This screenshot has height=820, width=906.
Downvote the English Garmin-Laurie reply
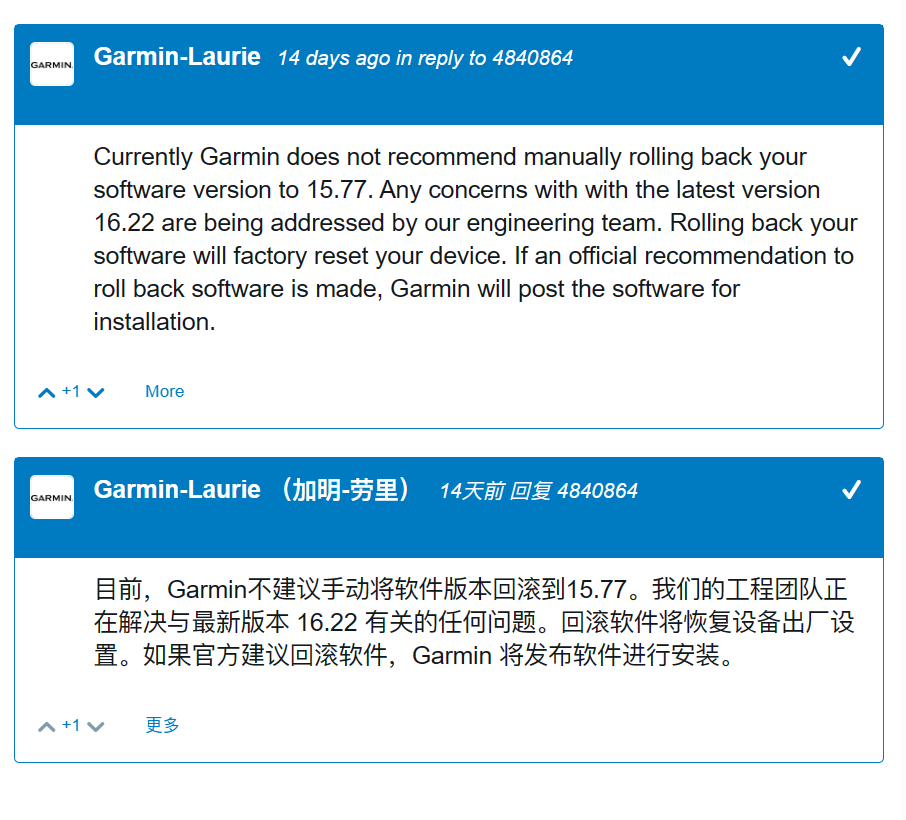click(96, 393)
